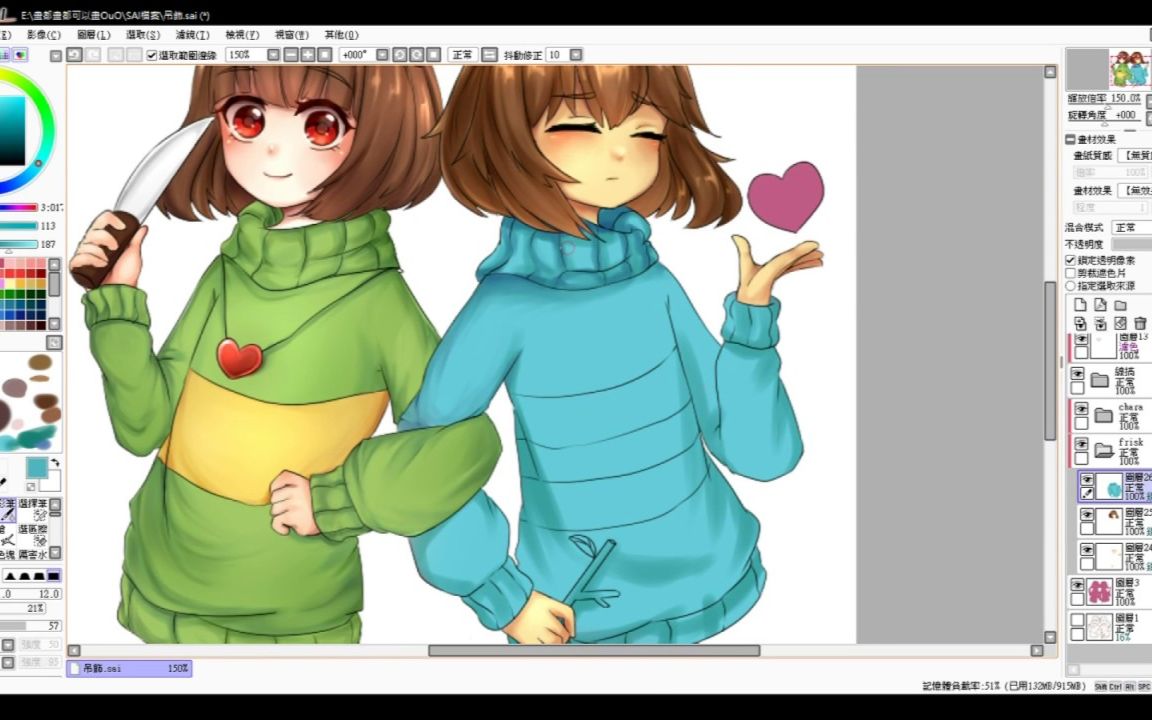Open the +000° rotation angle dropdown
The image size is (1152, 720).
coord(382,55)
